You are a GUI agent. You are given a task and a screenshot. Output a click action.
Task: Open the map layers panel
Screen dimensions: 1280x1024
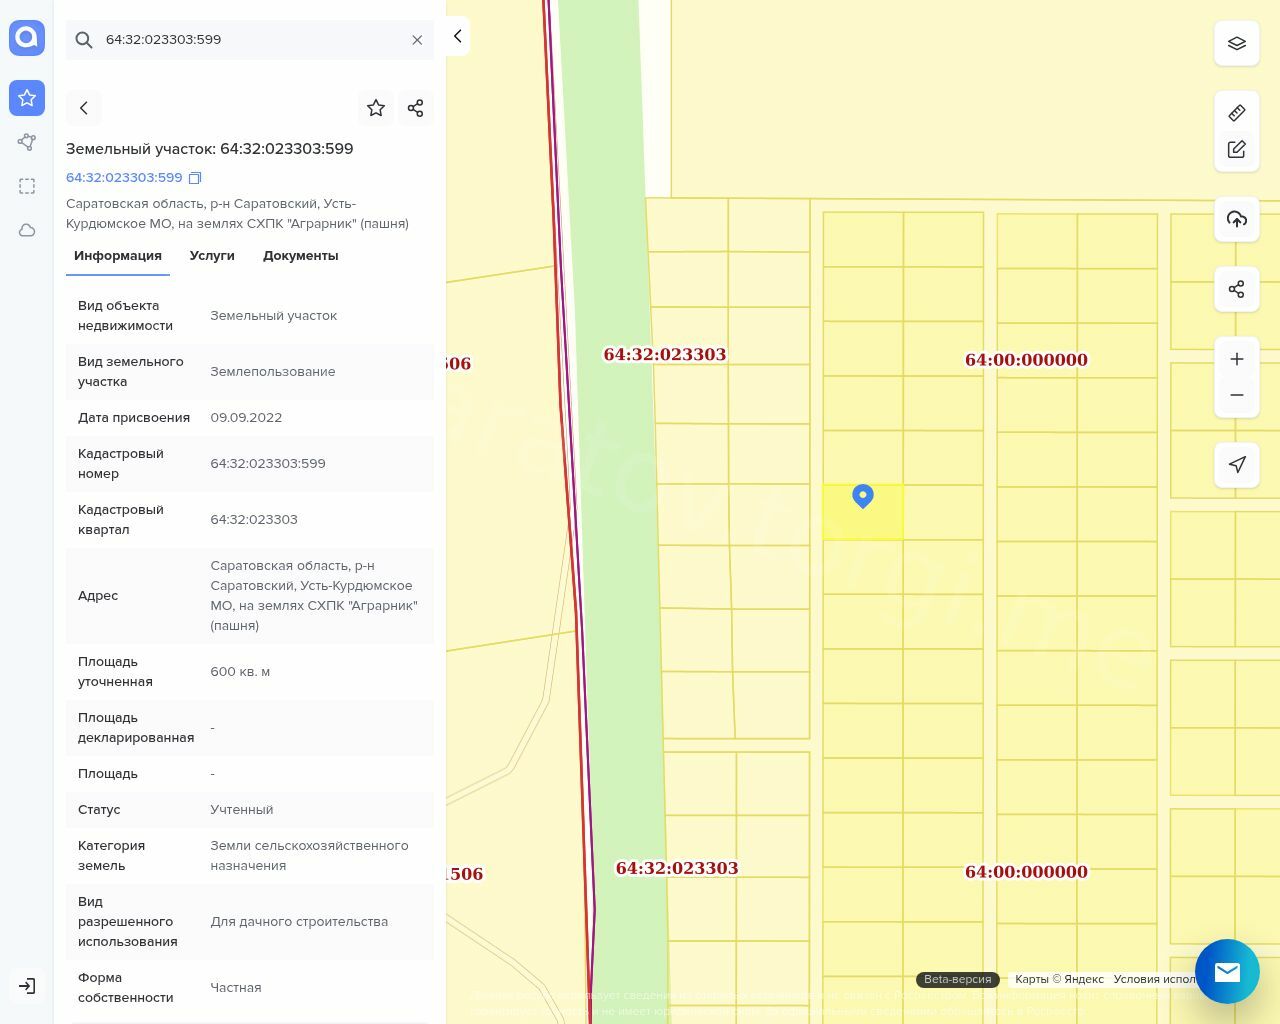[1236, 44]
